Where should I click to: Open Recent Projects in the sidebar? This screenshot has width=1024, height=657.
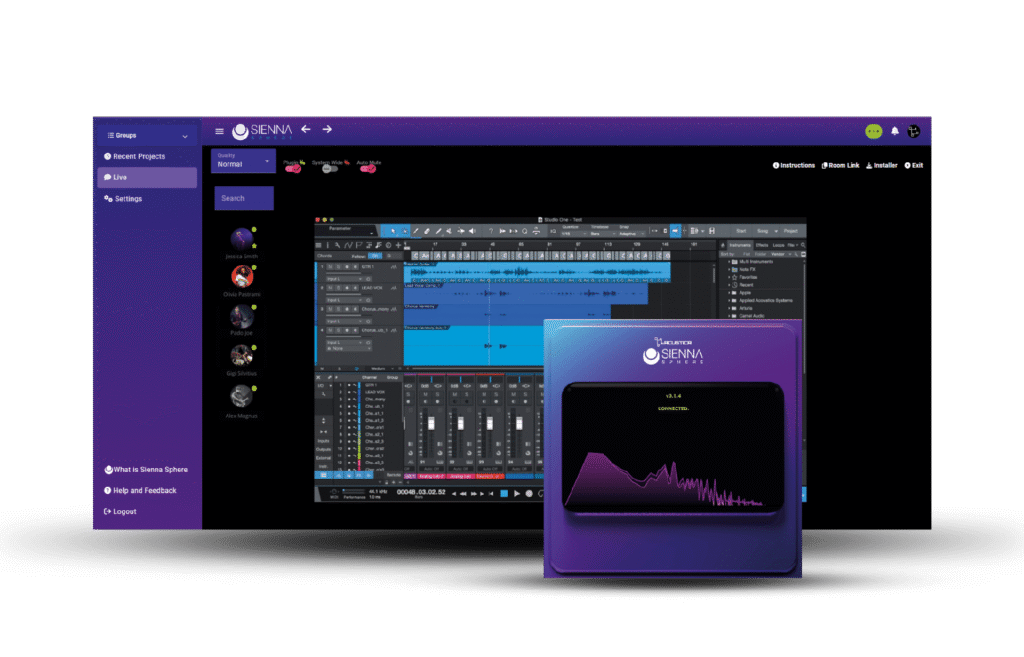click(x=135, y=157)
